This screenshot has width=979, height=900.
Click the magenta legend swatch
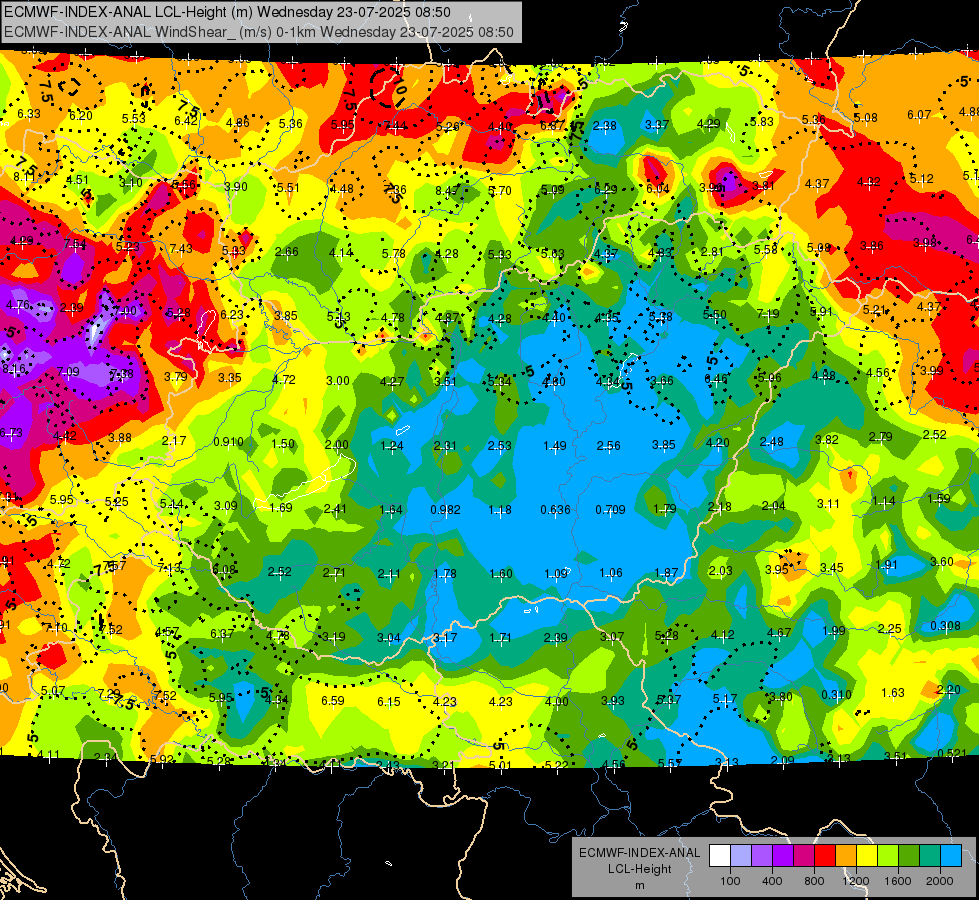804,856
